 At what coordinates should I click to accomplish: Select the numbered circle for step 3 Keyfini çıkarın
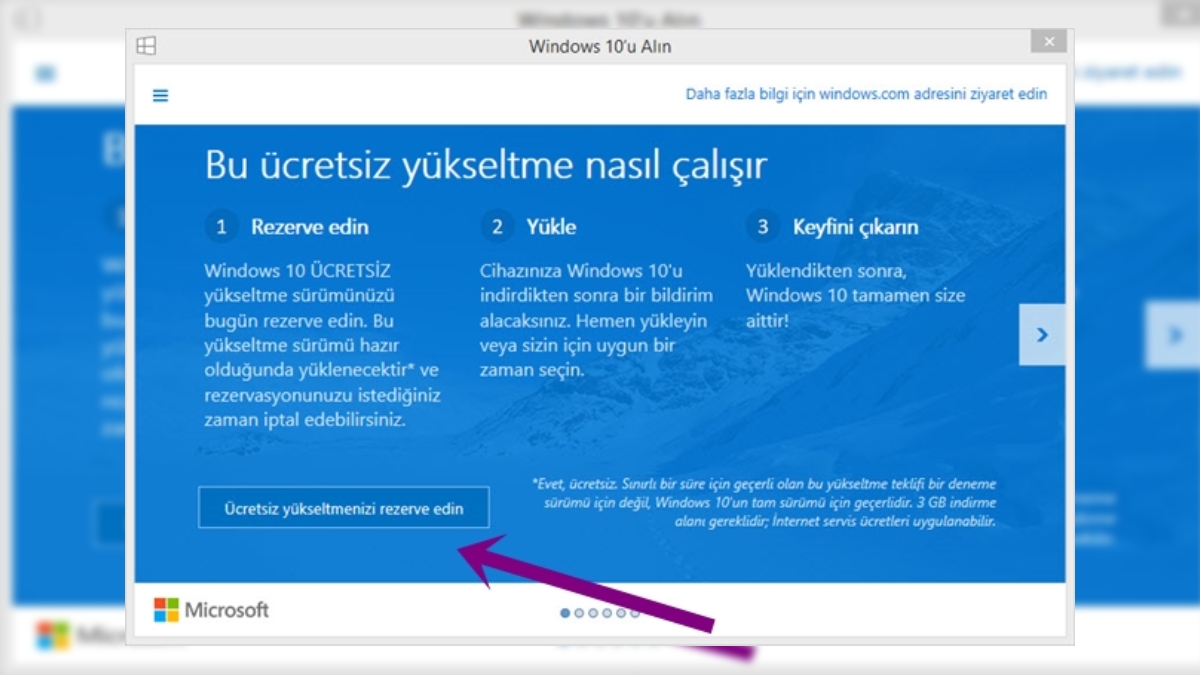(762, 227)
